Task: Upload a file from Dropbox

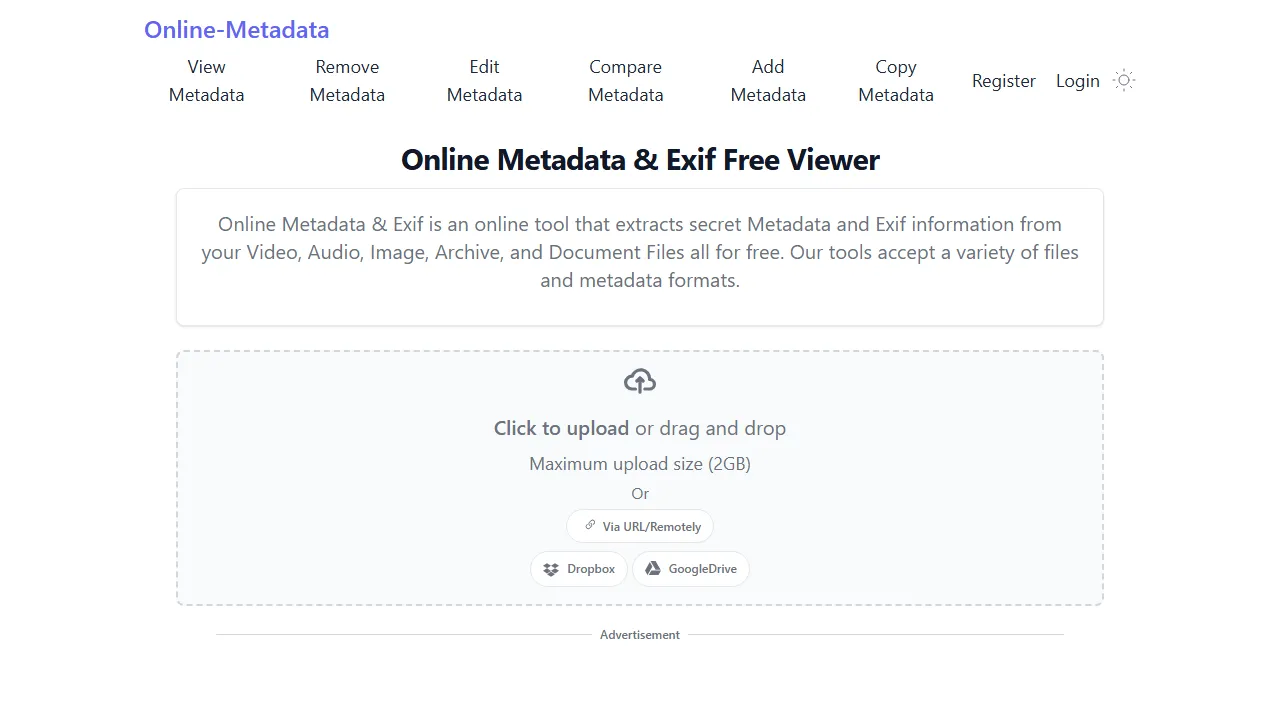Action: click(578, 568)
